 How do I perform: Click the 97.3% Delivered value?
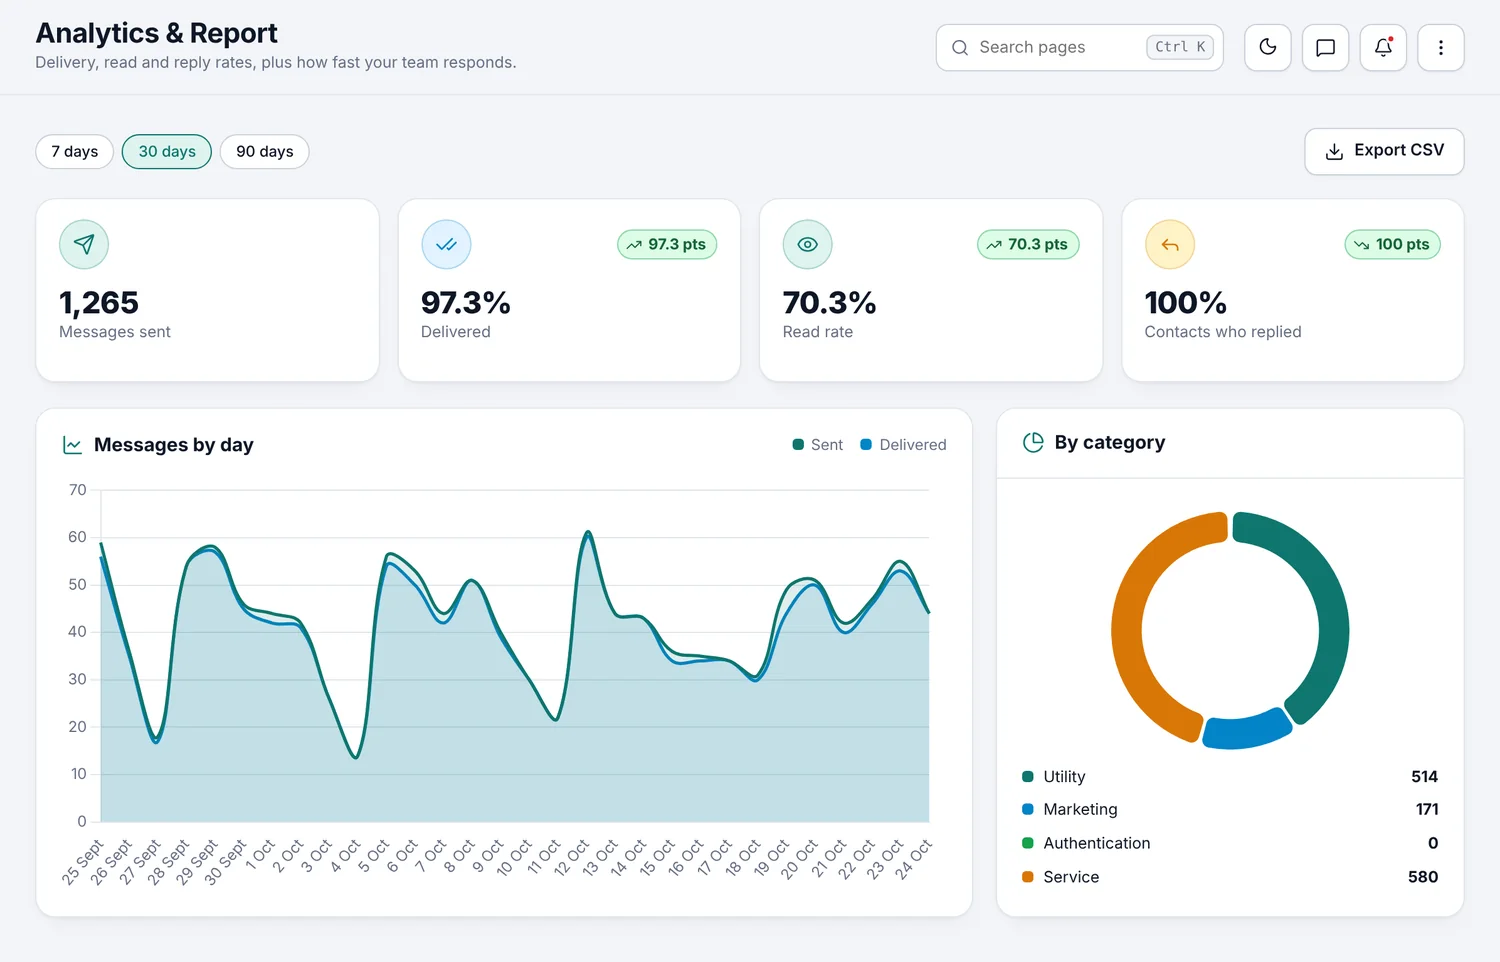point(466,302)
